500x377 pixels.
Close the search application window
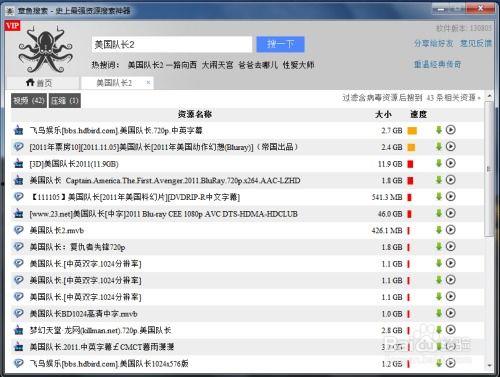(x=481, y=8)
